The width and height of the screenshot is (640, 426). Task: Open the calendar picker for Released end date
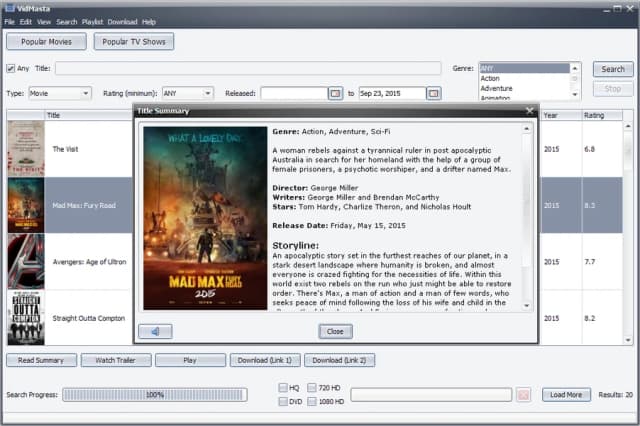(x=433, y=93)
